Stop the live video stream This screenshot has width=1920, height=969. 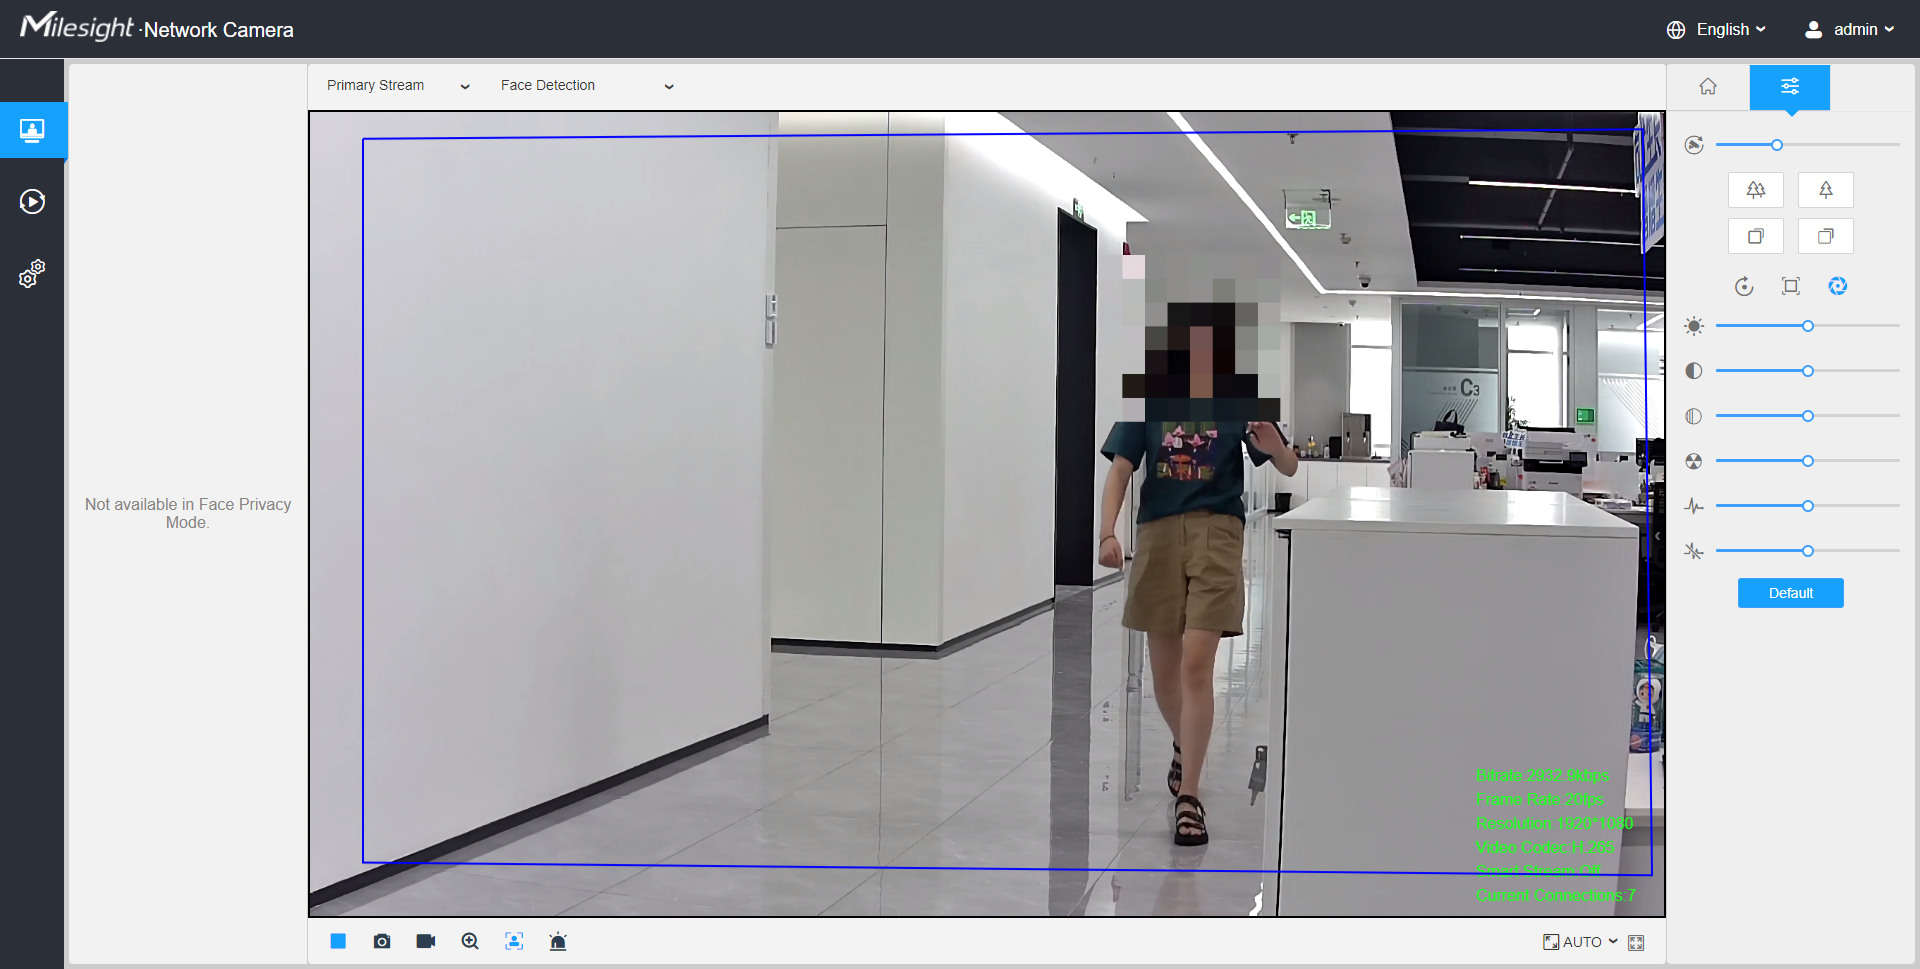pyautogui.click(x=338, y=941)
